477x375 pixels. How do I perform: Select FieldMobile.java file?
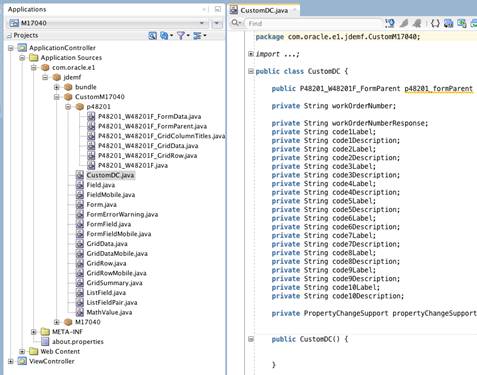(x=111, y=195)
